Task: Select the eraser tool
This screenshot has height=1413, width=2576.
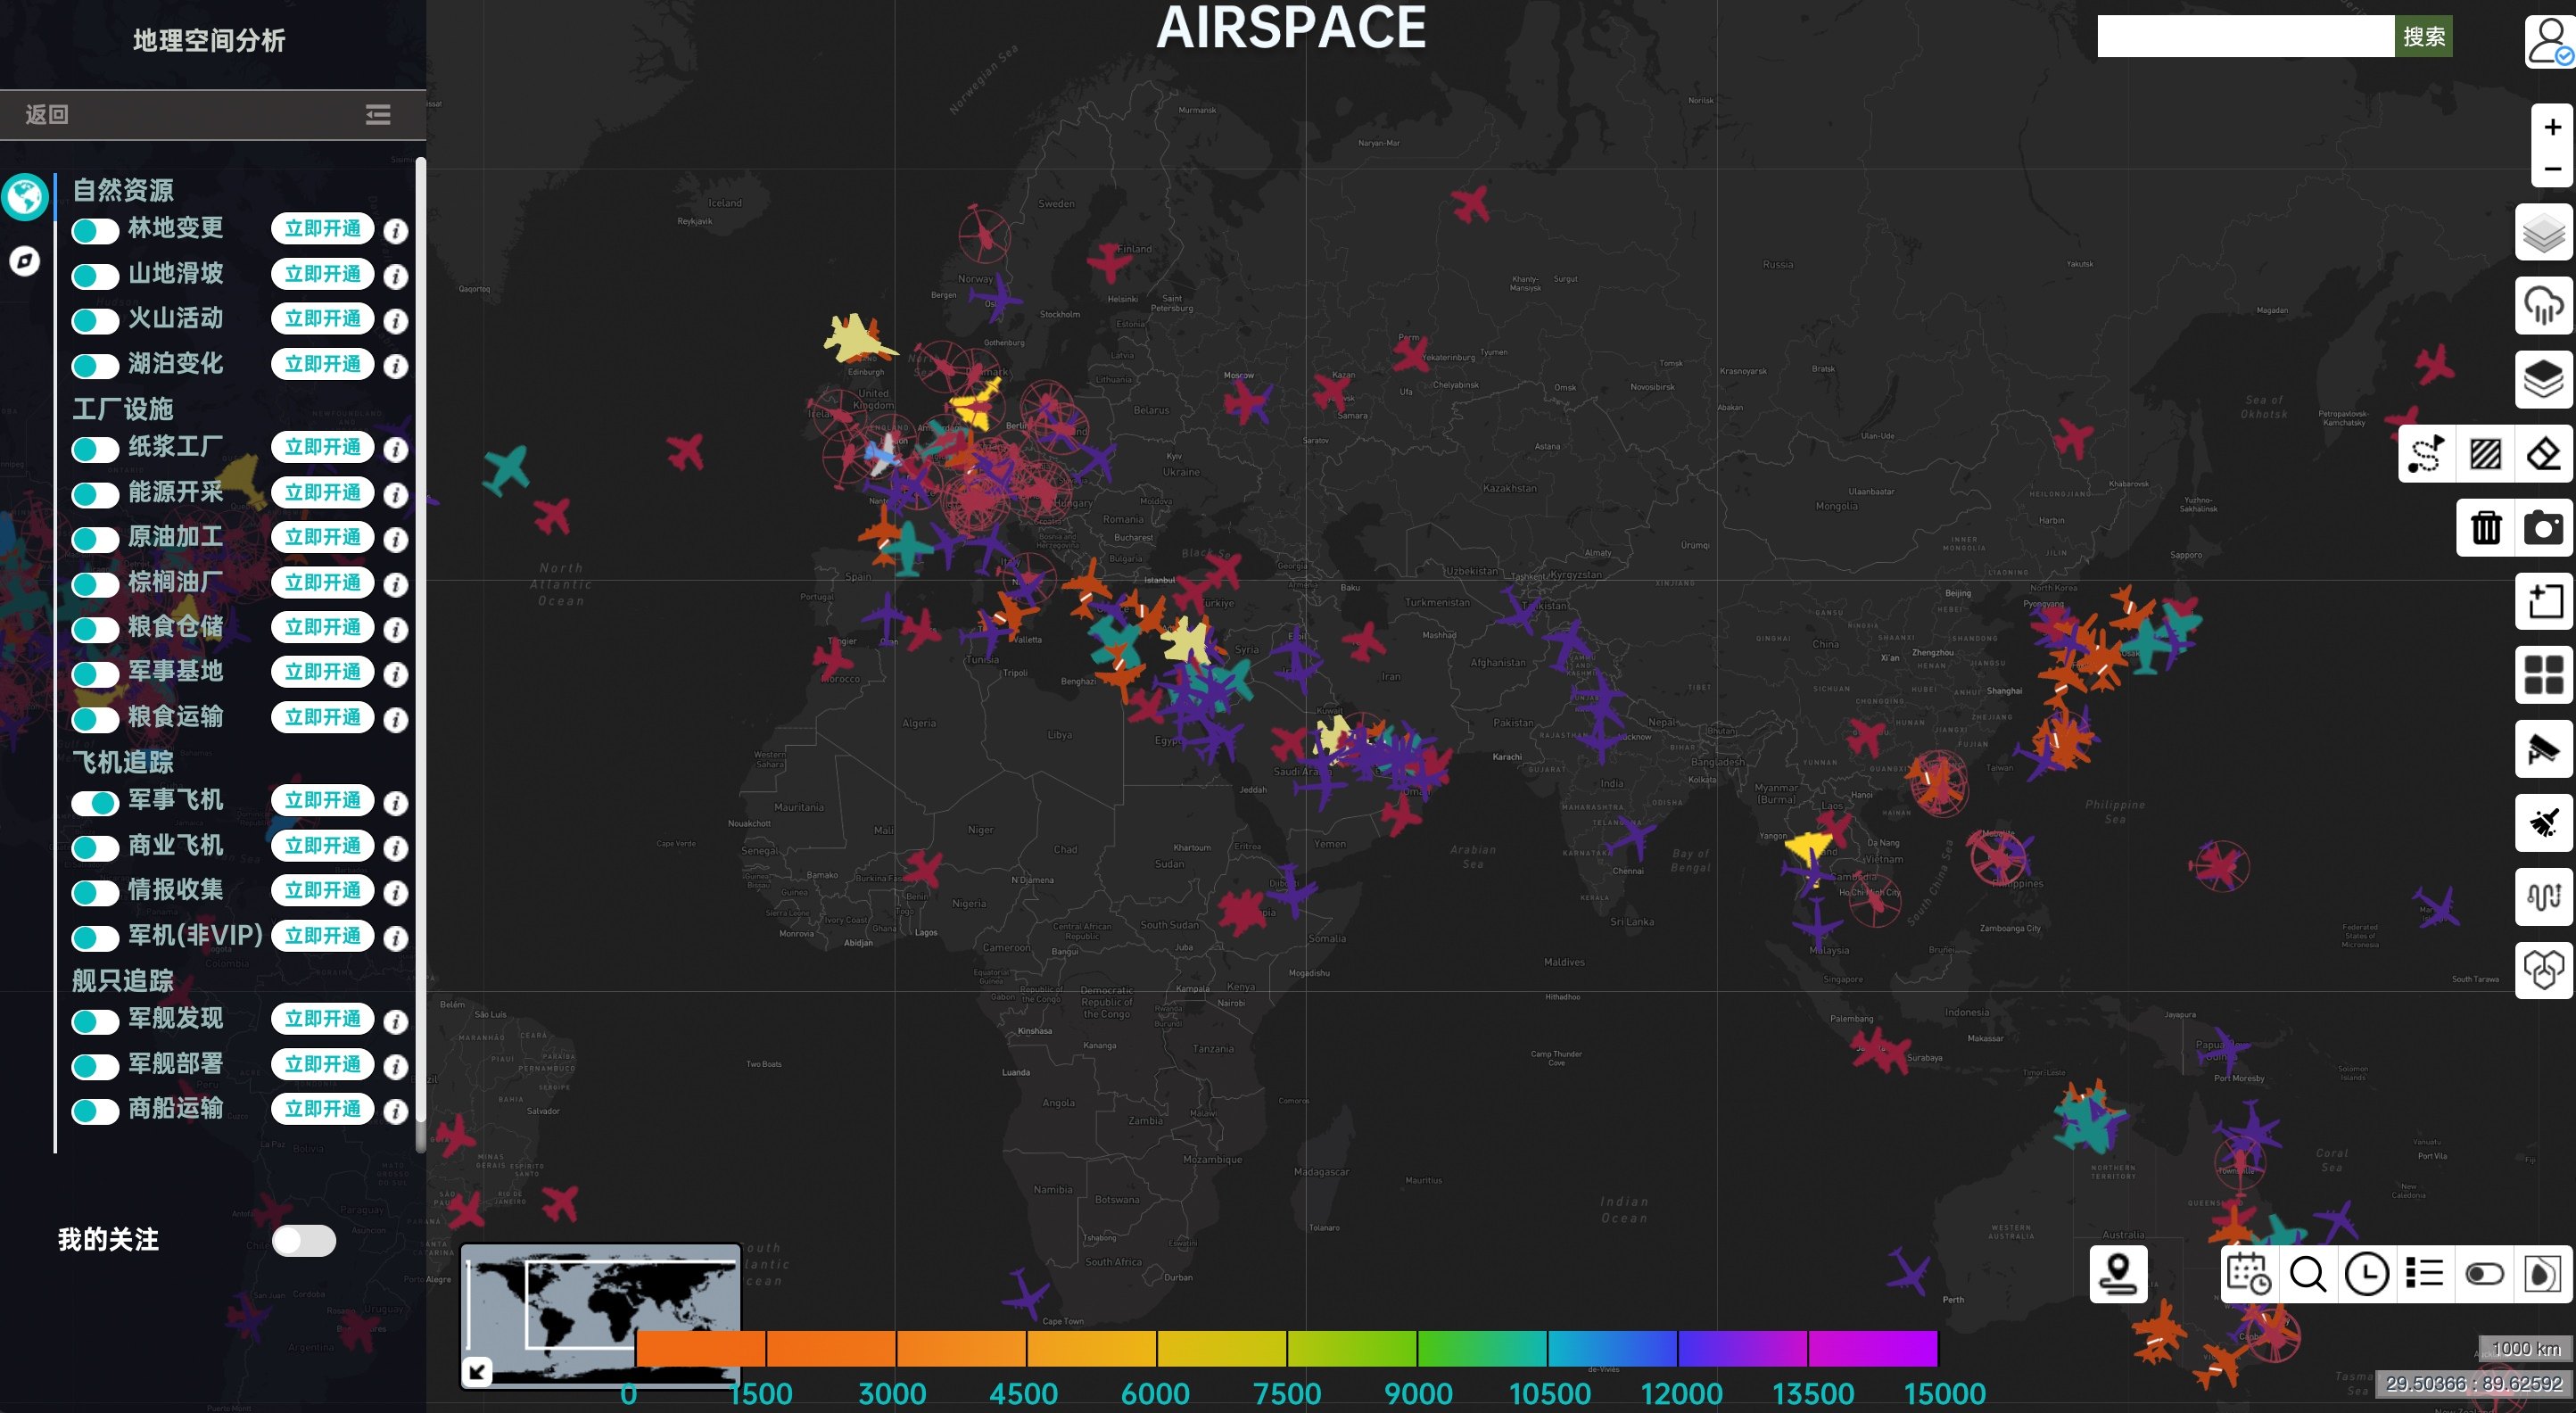Action: point(2543,454)
